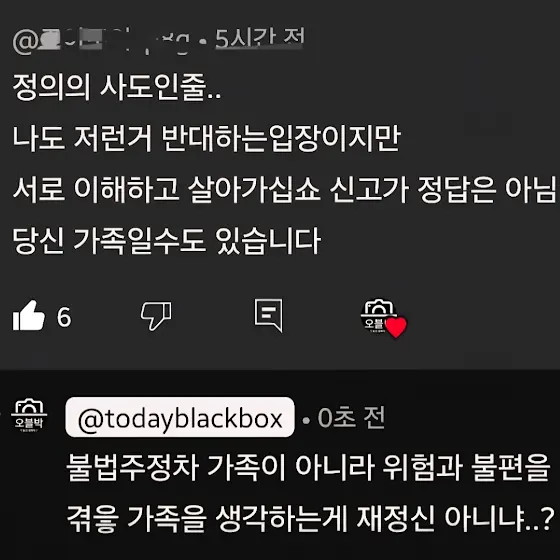Select the line starting 서로 이해하고 살아가십쇼
Image resolution: width=560 pixels, height=560 pixels.
click(284, 189)
